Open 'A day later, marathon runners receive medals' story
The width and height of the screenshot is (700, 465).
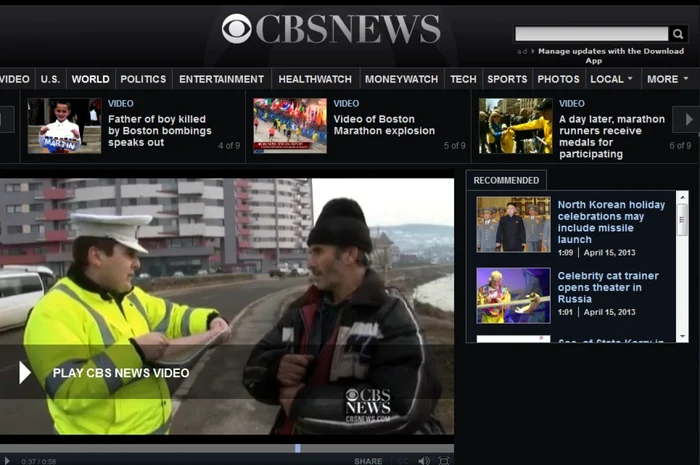click(612, 137)
